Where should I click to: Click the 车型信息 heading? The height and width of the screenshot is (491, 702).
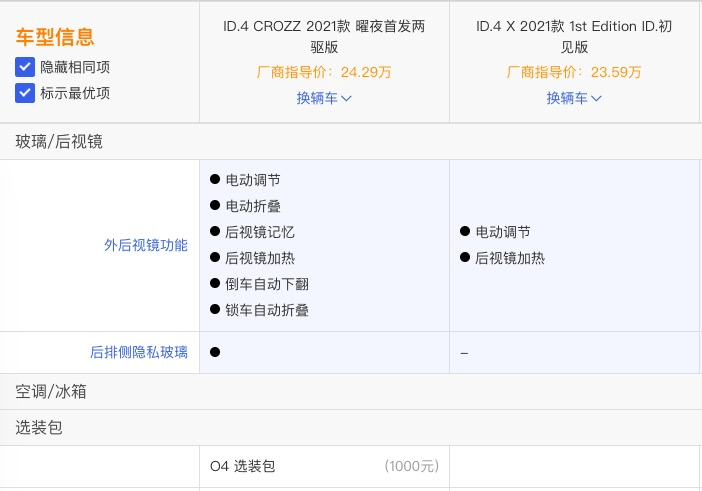coord(55,37)
